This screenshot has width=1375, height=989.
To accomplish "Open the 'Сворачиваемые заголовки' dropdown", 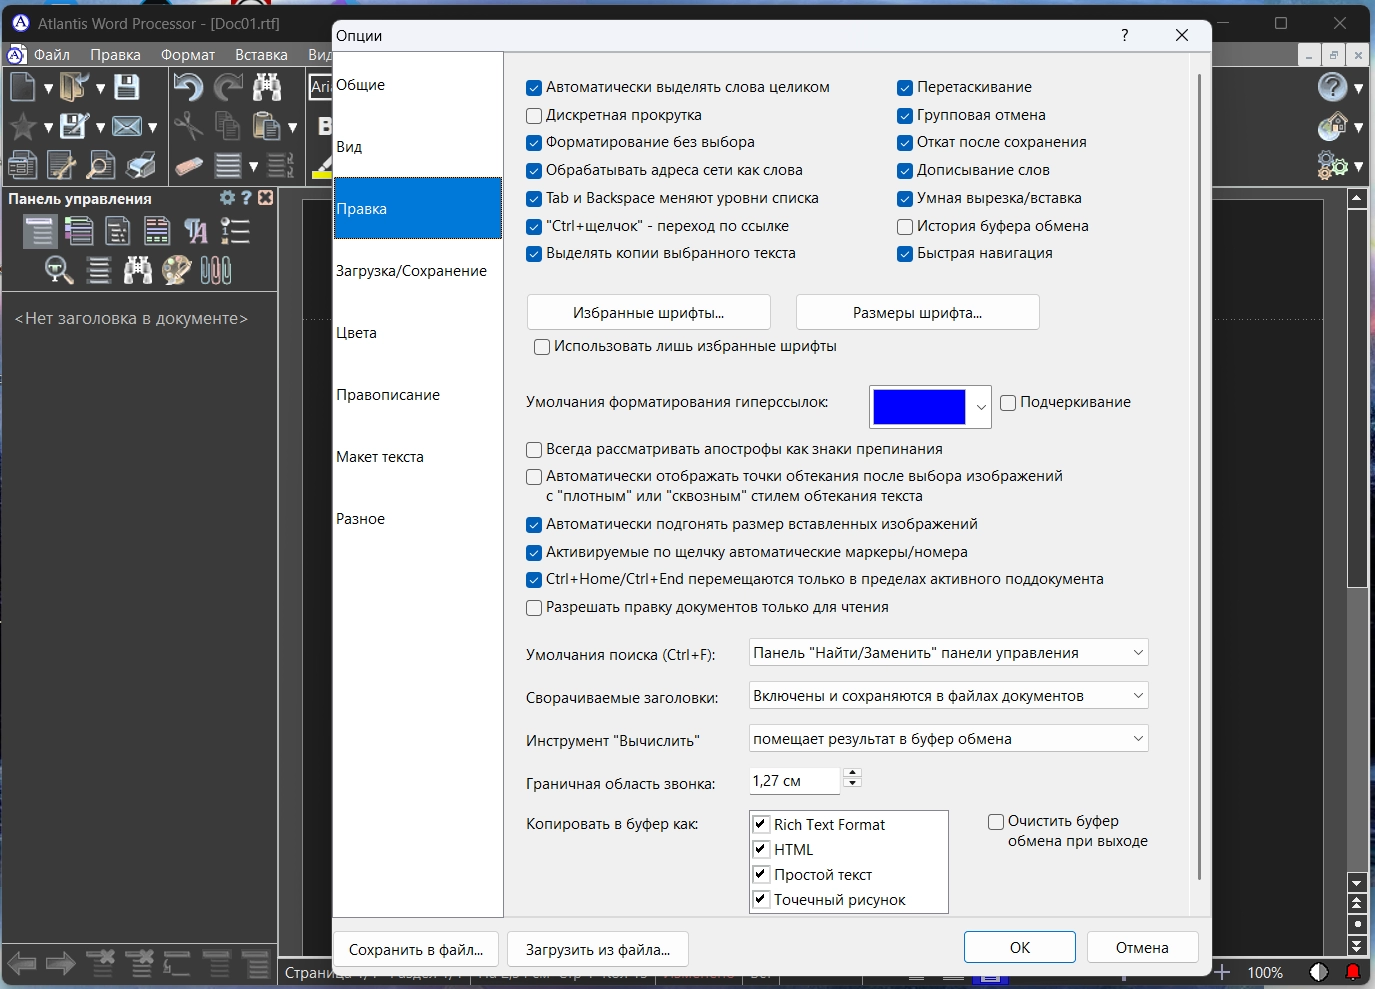I will (x=949, y=696).
